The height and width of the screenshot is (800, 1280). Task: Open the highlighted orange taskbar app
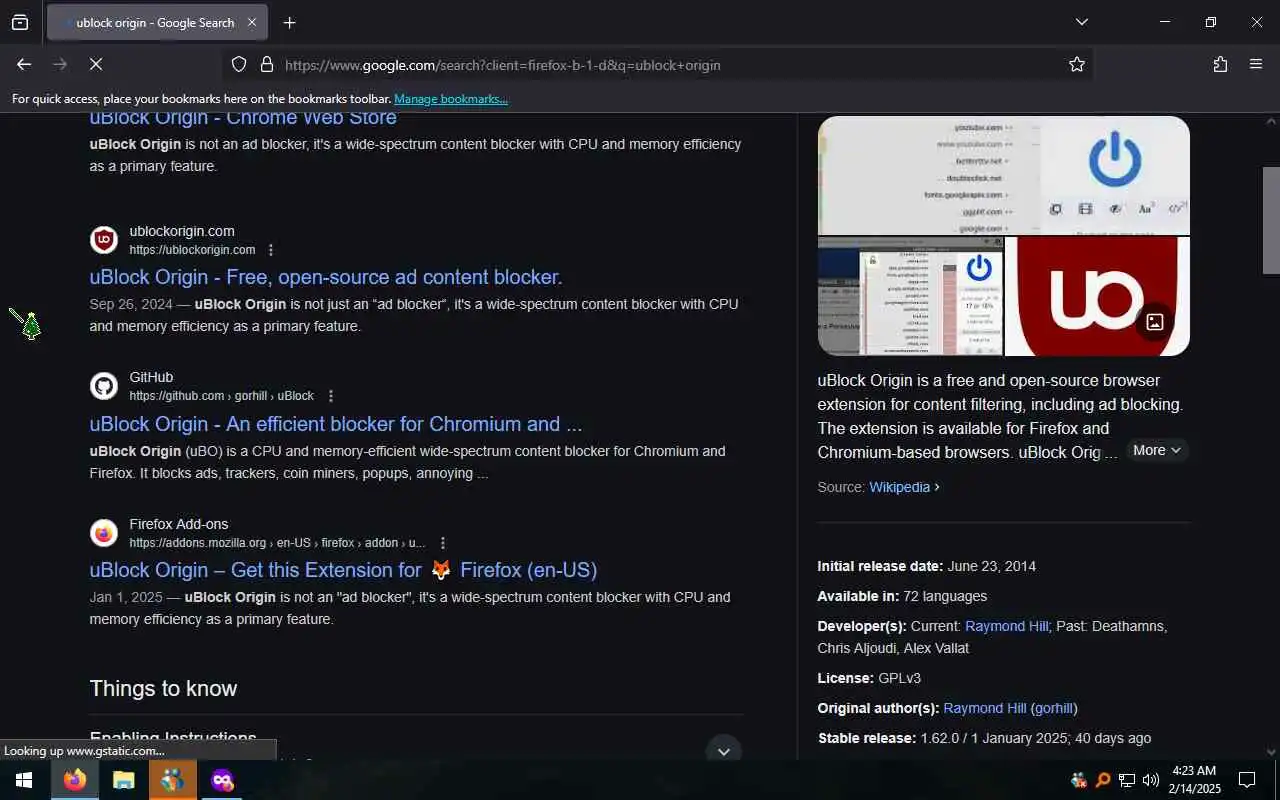pyautogui.click(x=172, y=780)
